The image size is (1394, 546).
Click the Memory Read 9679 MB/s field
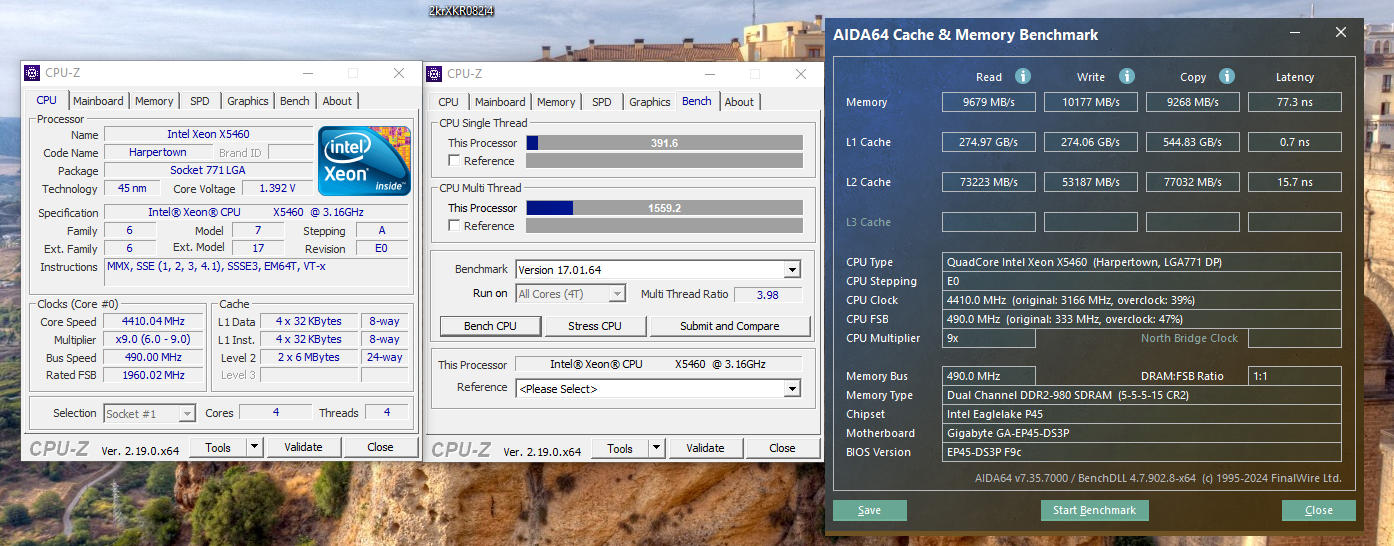click(989, 102)
